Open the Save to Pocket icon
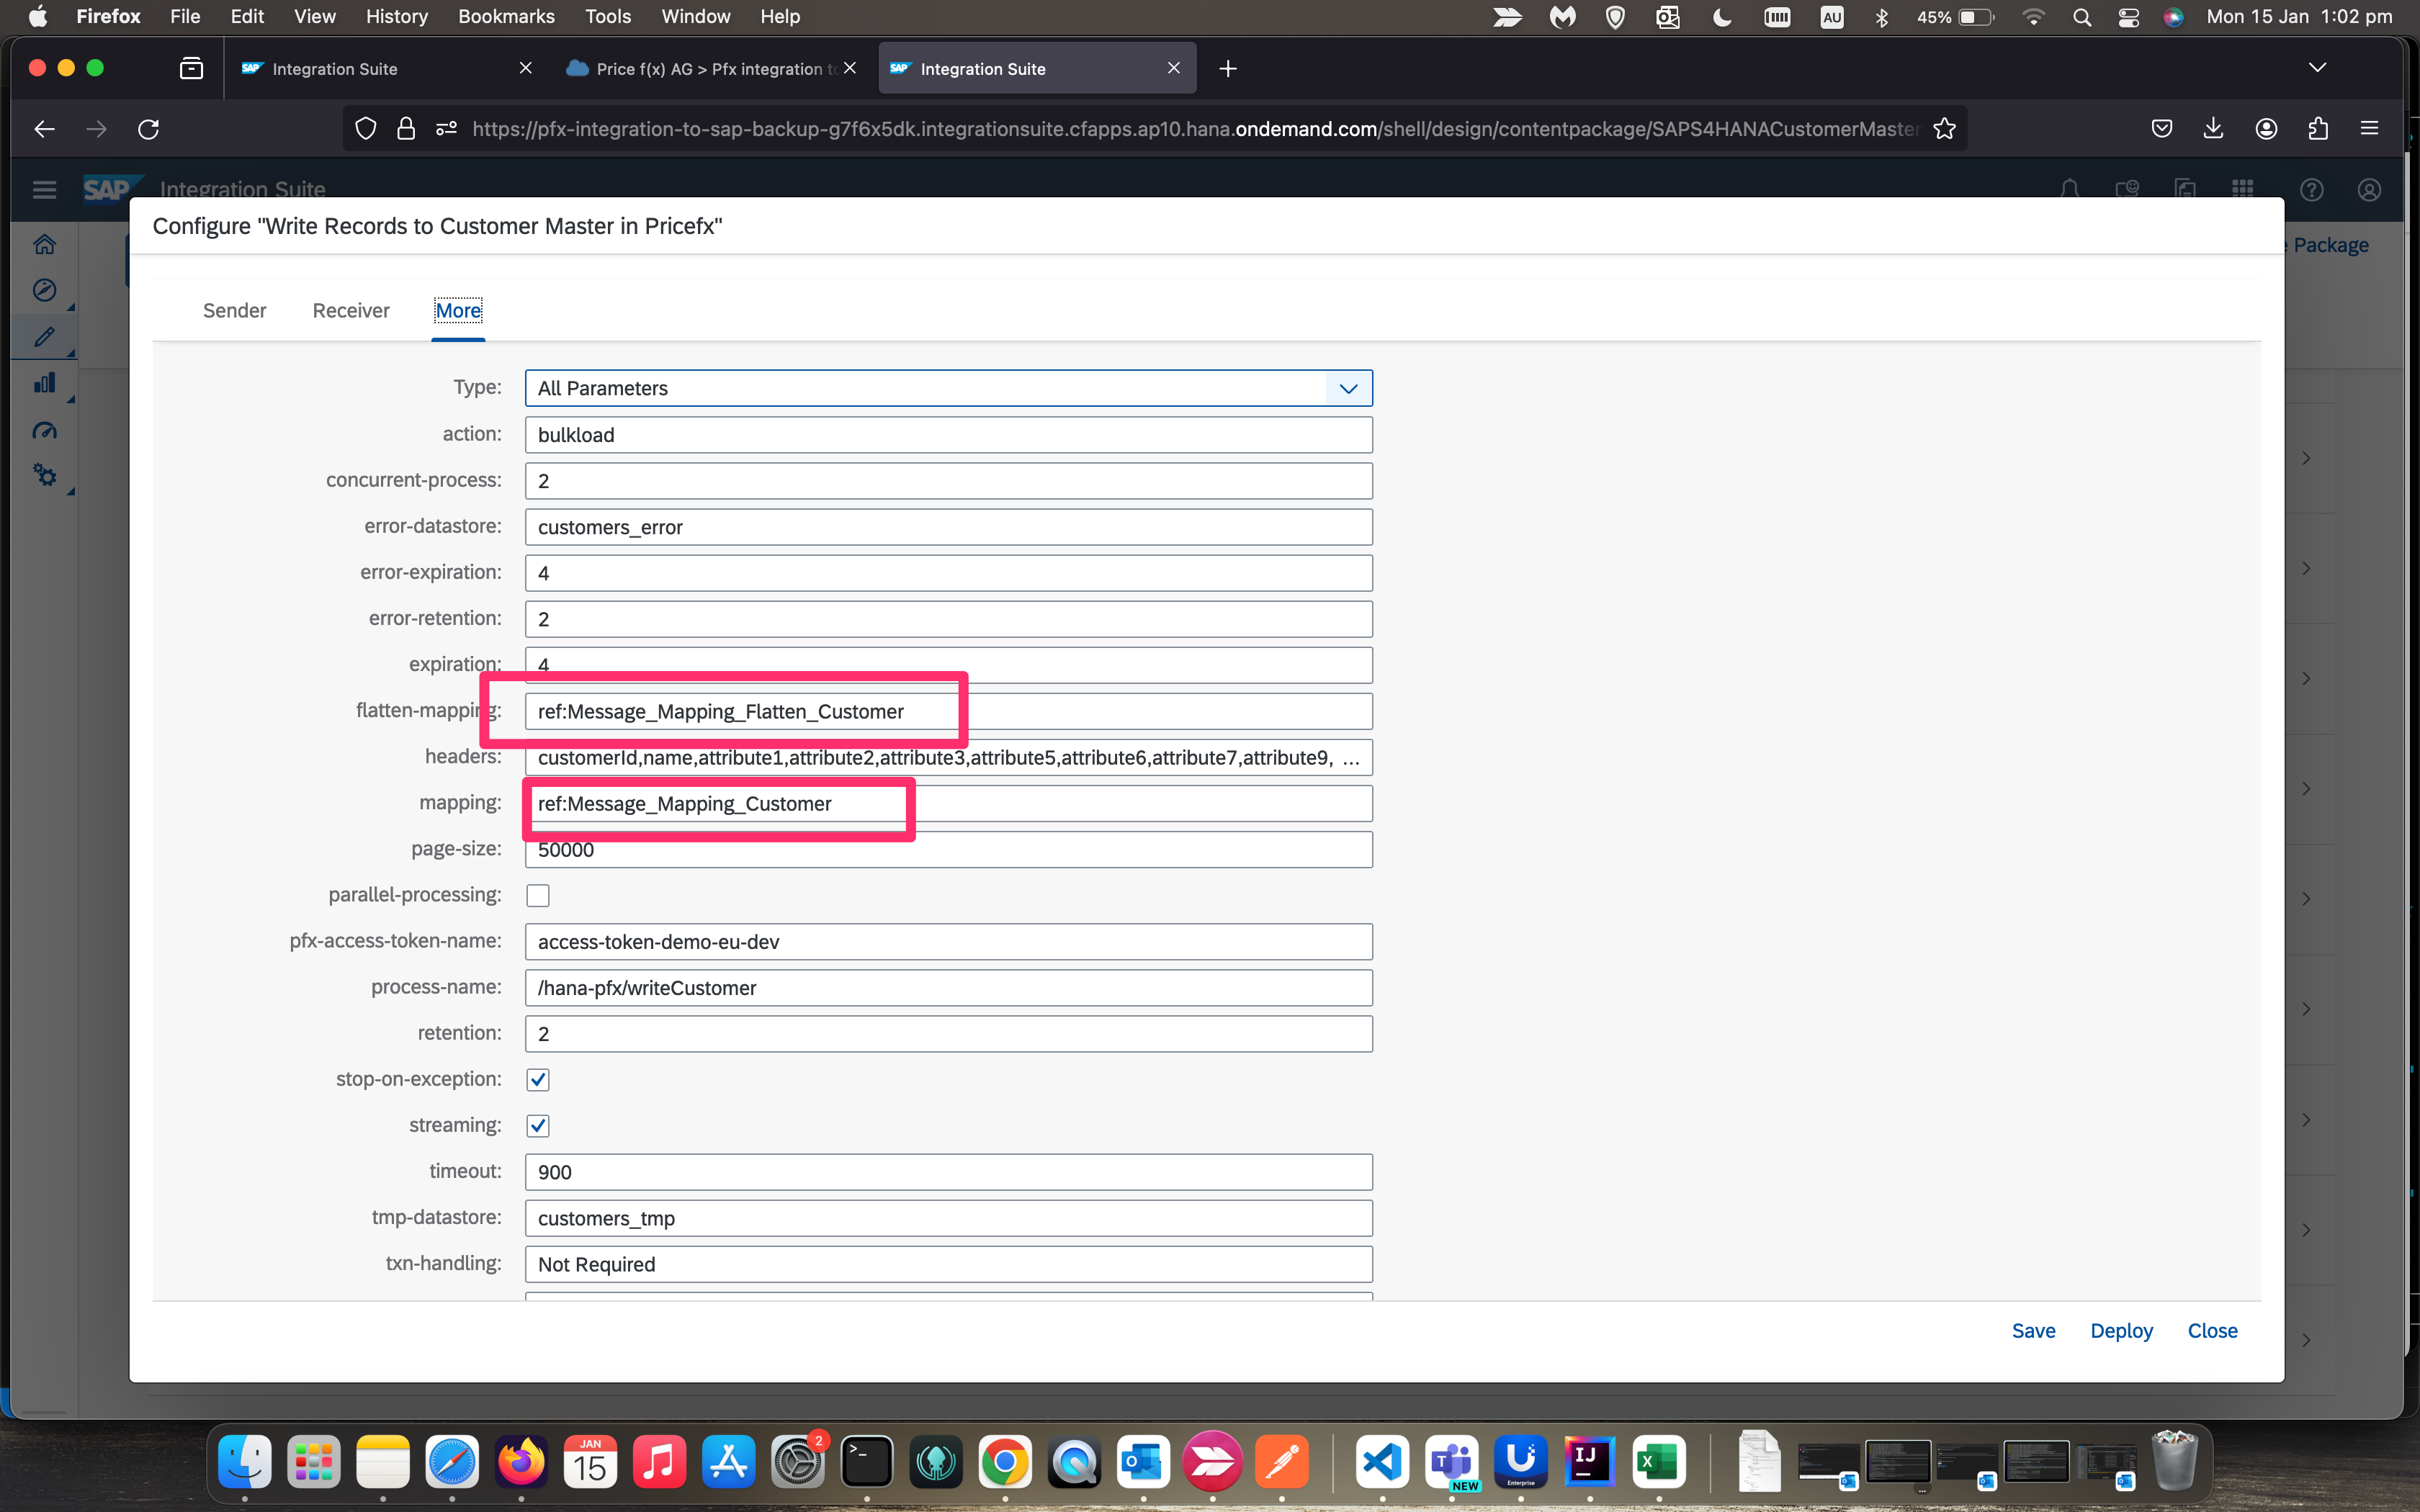 2161,129
